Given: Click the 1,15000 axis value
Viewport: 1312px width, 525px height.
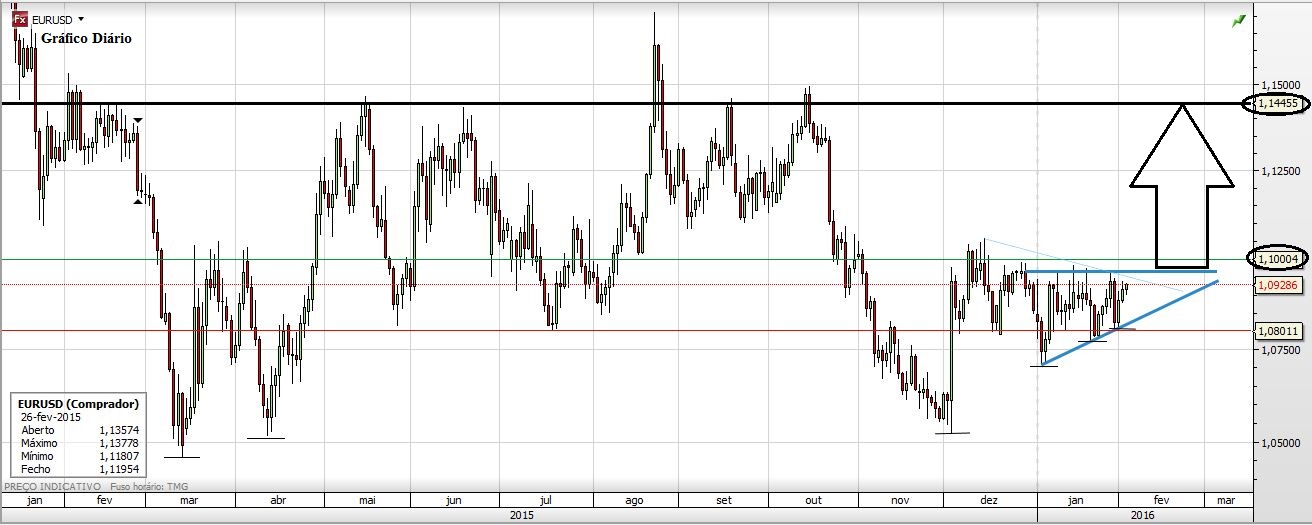Looking at the screenshot, I should click(x=1279, y=84).
